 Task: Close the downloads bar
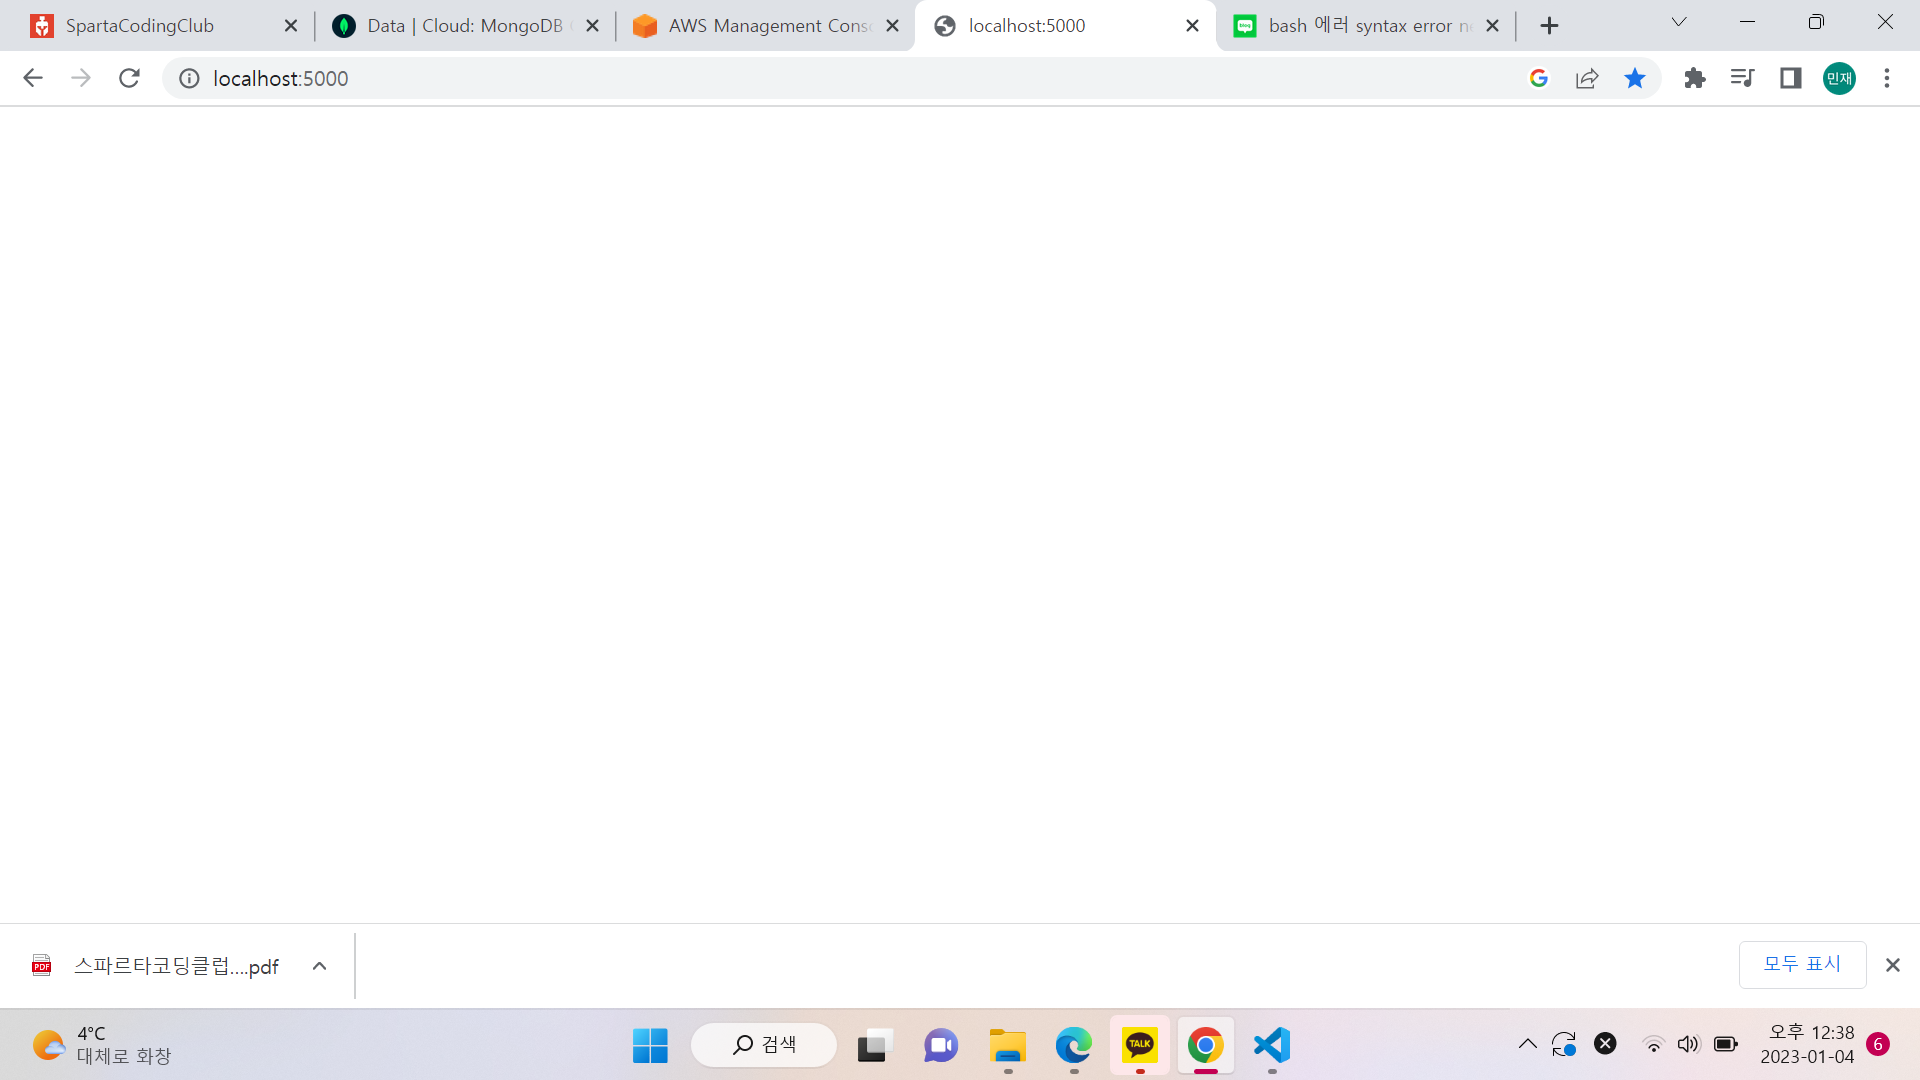pyautogui.click(x=1893, y=965)
